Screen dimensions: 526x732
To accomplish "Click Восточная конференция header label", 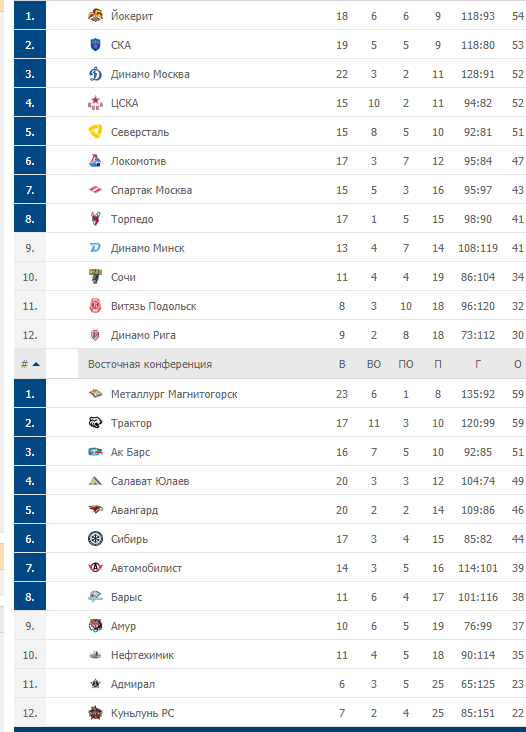I will click(x=150, y=364).
